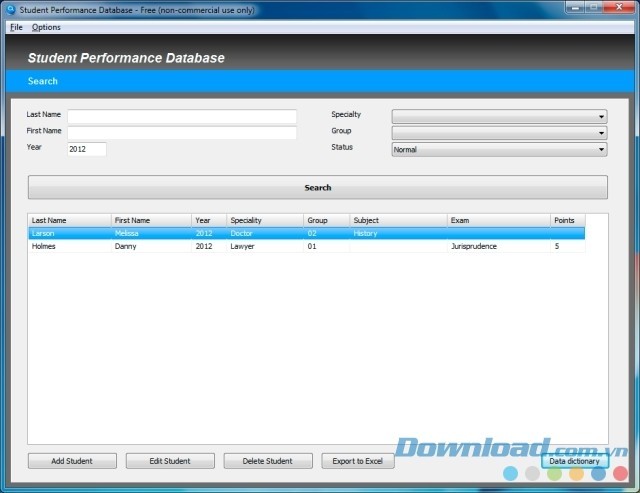The image size is (640, 493).
Task: Select the Larson Melissa table row
Action: tap(300, 233)
